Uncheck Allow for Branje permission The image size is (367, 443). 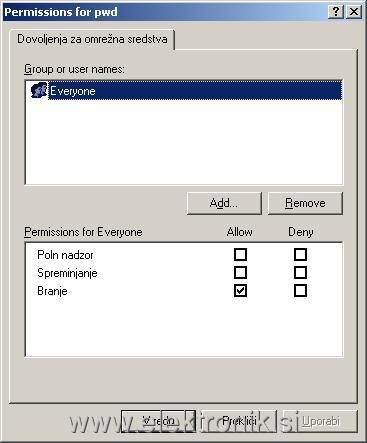[240, 291]
